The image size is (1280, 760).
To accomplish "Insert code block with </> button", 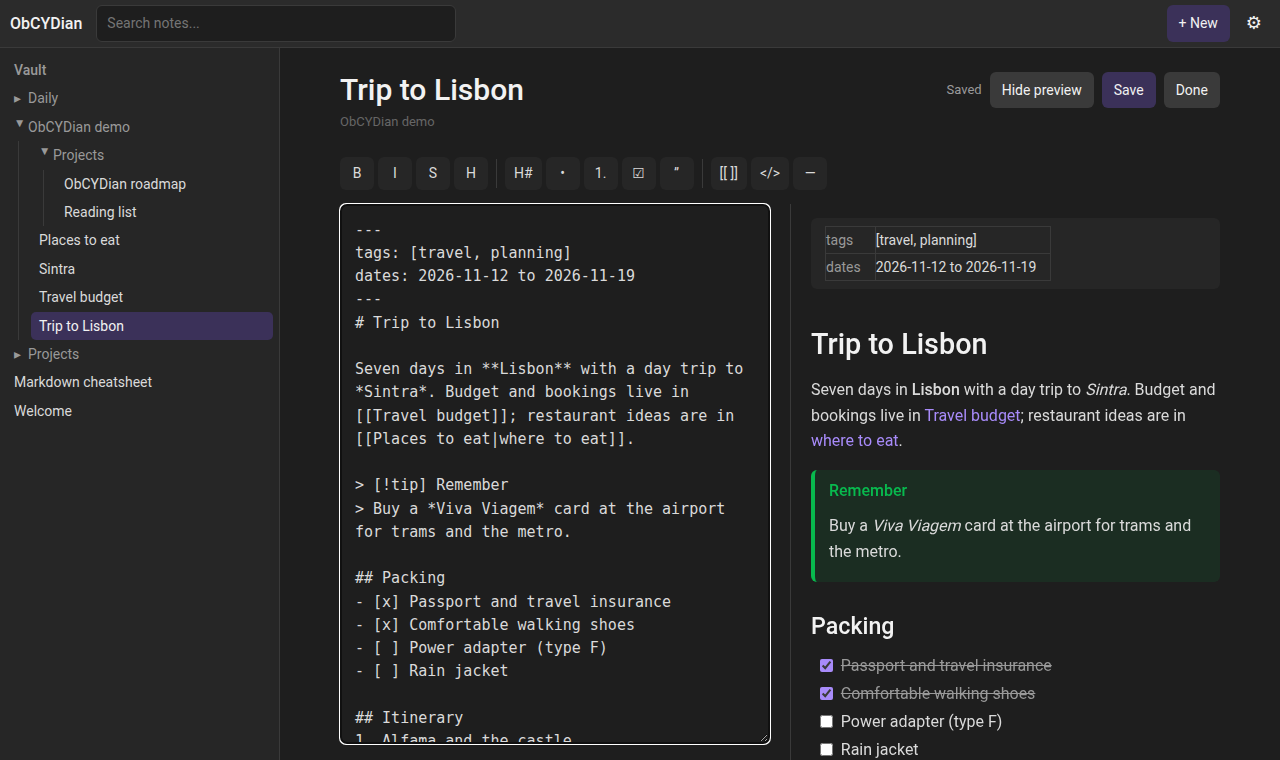I will (770, 173).
